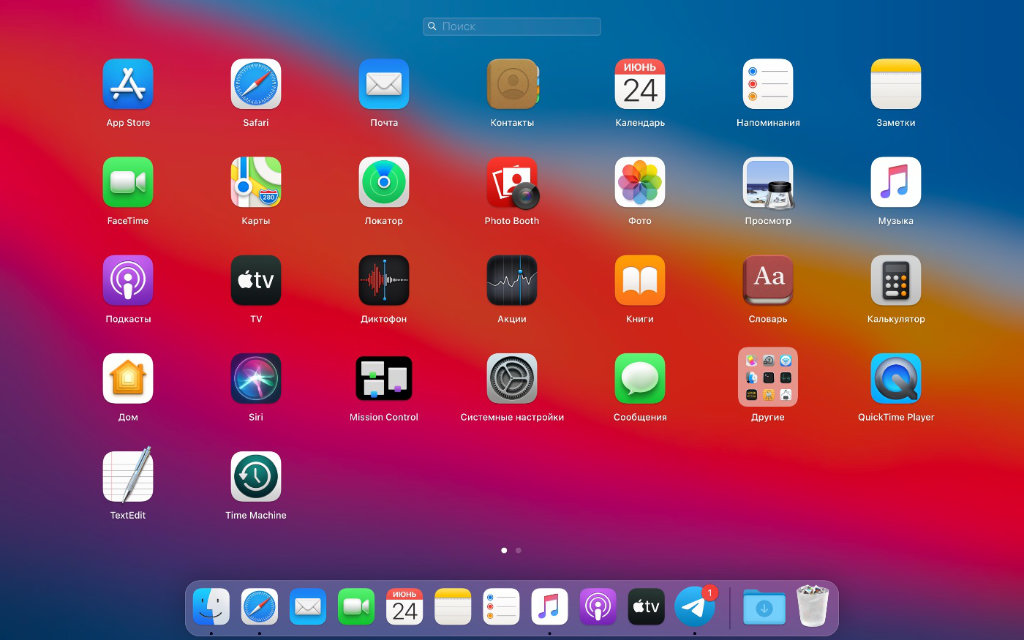1024x640 pixels.
Task: Select first Launchpad page dot
Action: pos(504,551)
